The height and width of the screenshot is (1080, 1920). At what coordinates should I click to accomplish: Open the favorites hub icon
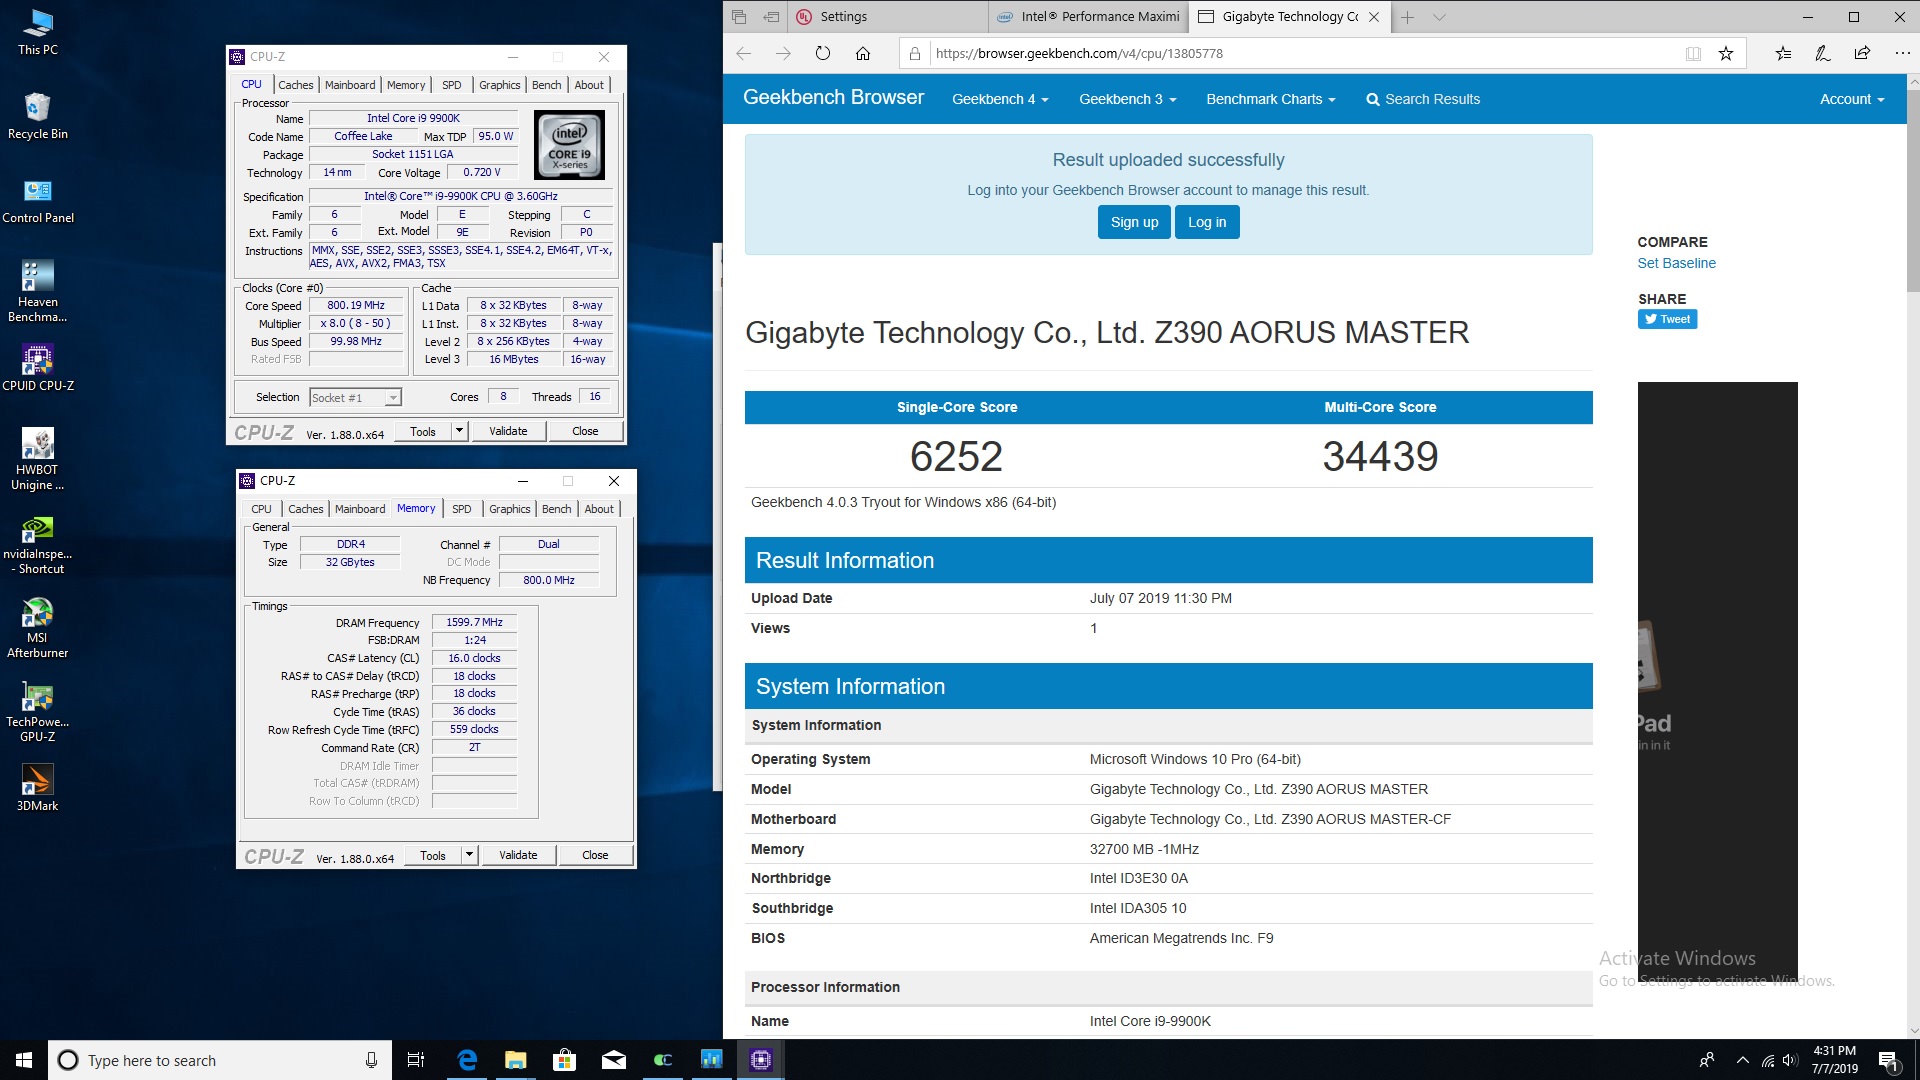pos(1783,54)
